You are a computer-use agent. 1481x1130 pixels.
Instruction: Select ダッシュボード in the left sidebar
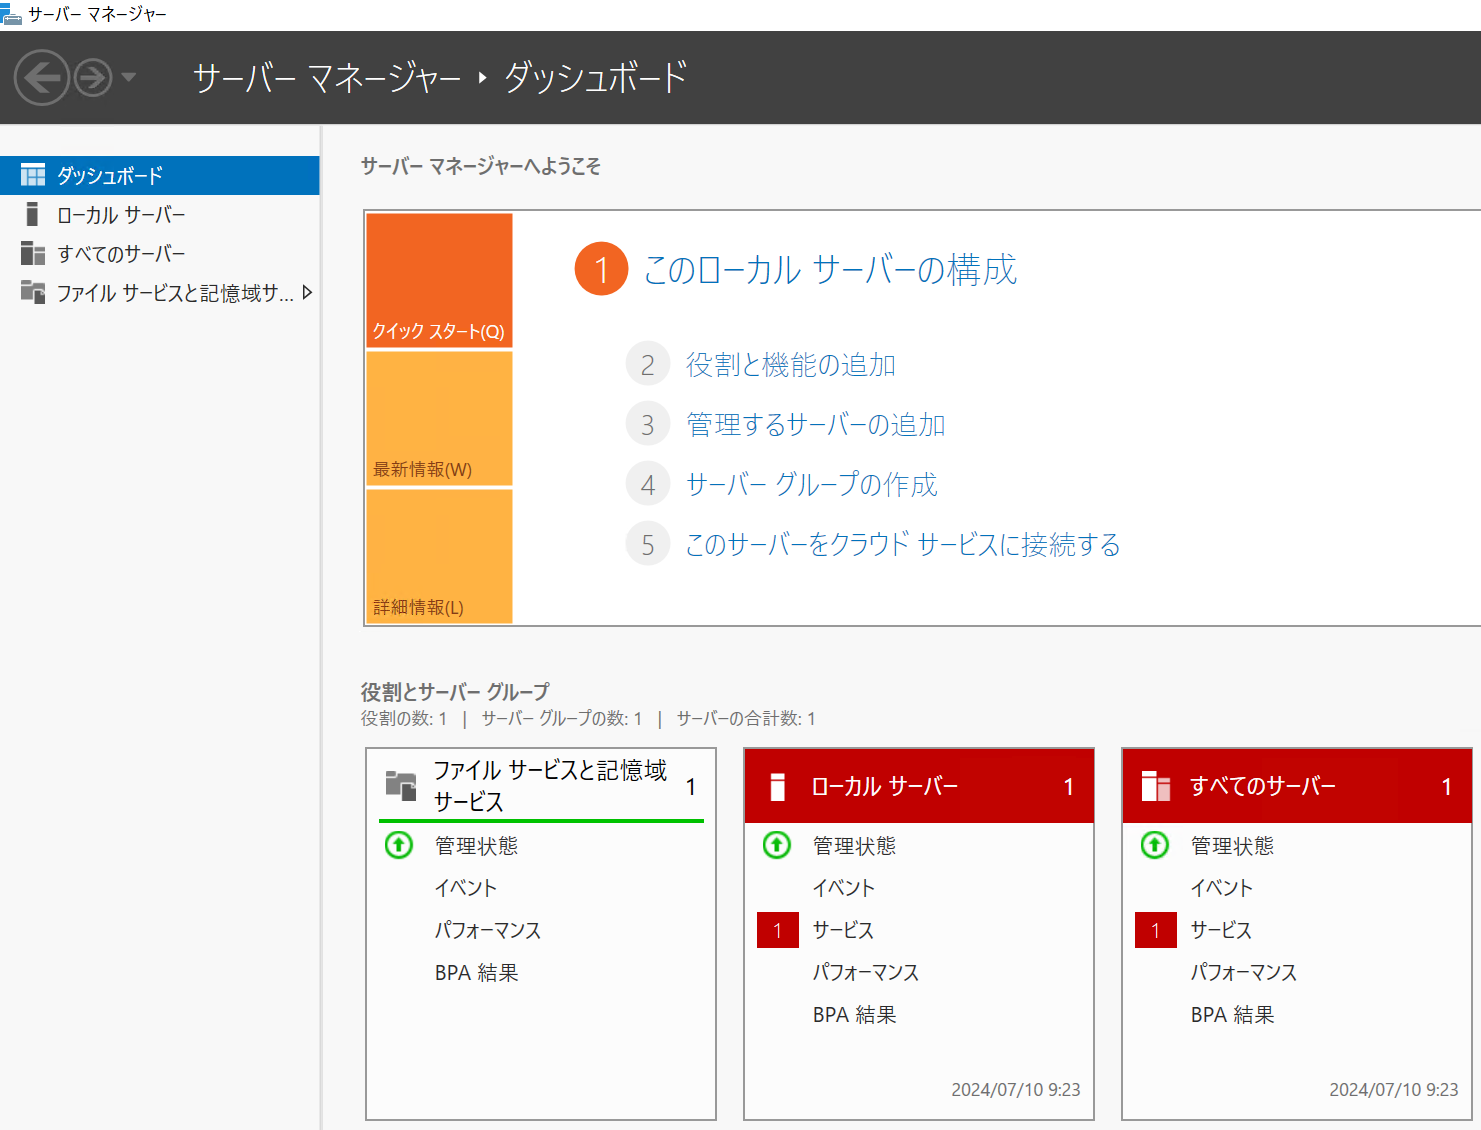[x=109, y=175]
